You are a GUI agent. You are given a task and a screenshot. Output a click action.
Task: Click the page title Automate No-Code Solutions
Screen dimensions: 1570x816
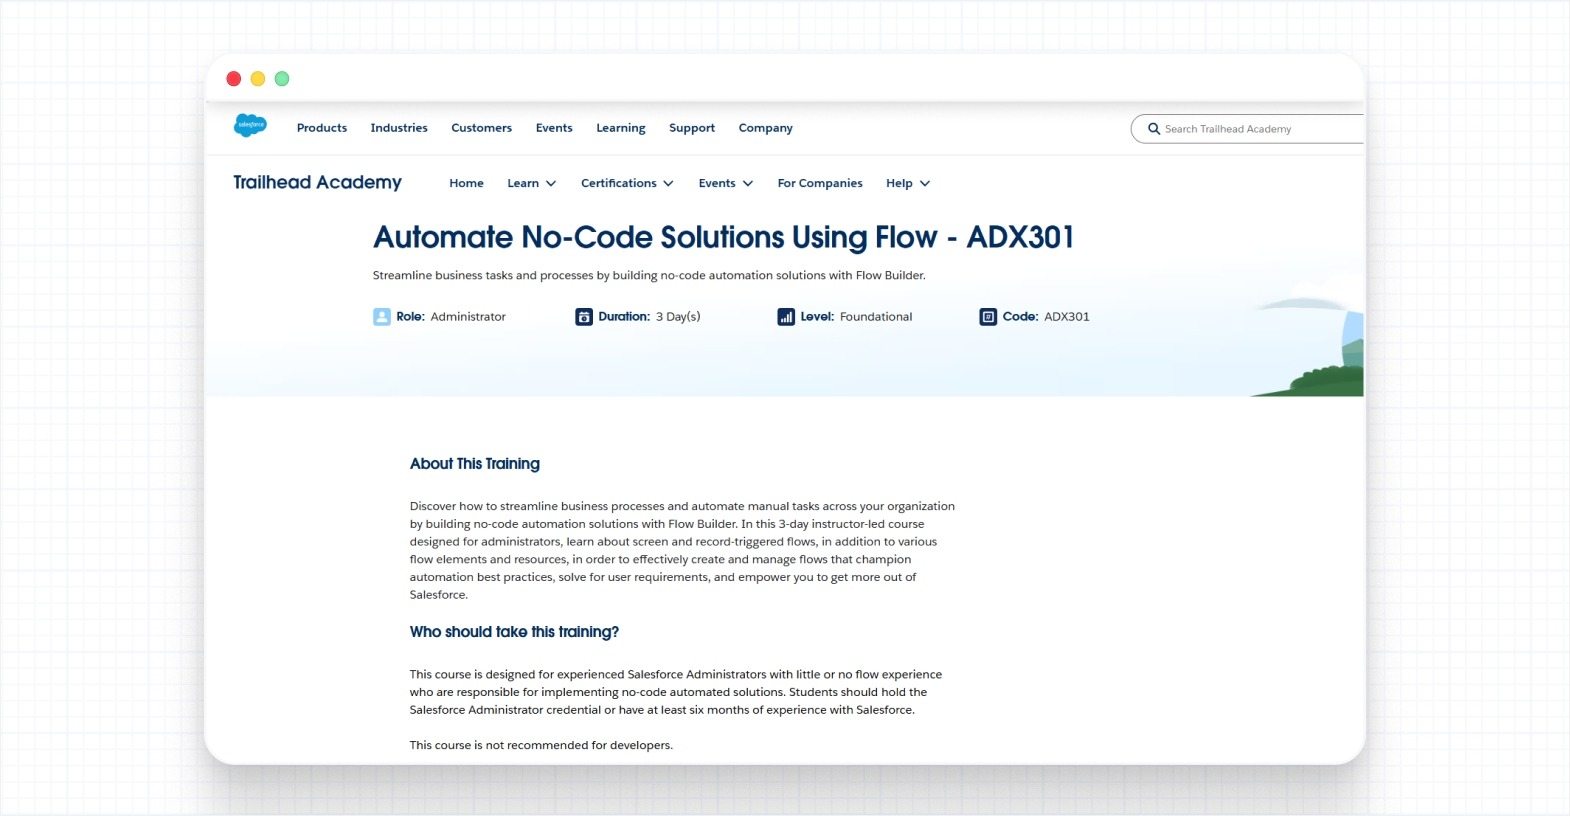(x=723, y=237)
